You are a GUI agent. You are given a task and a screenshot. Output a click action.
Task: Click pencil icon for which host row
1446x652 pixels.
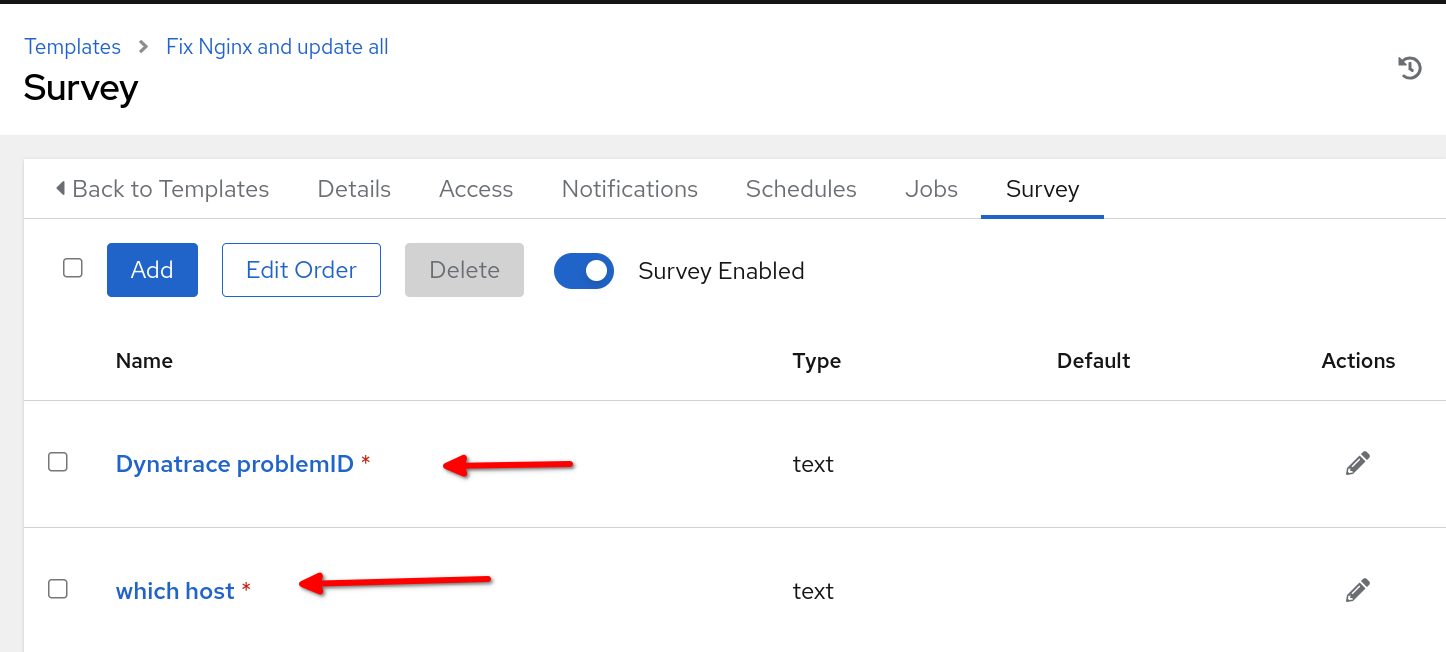click(x=1357, y=590)
